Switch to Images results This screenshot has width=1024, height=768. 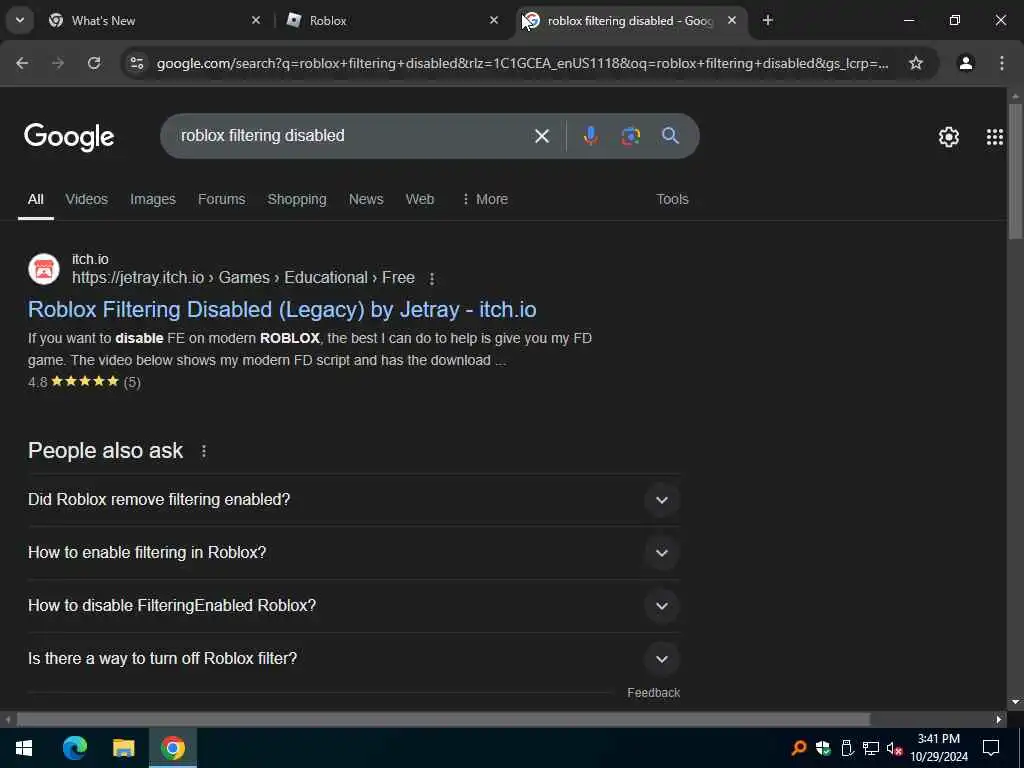click(x=153, y=199)
